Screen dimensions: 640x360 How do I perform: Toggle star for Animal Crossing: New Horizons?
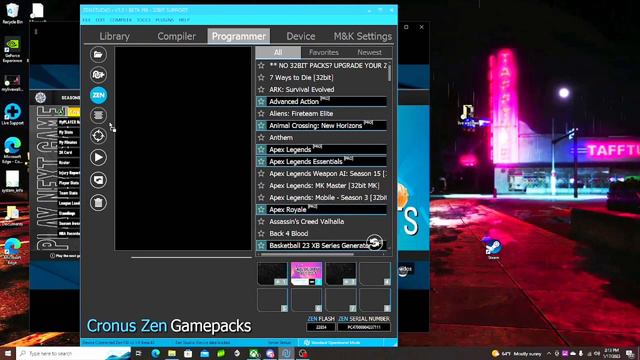pyautogui.click(x=261, y=125)
